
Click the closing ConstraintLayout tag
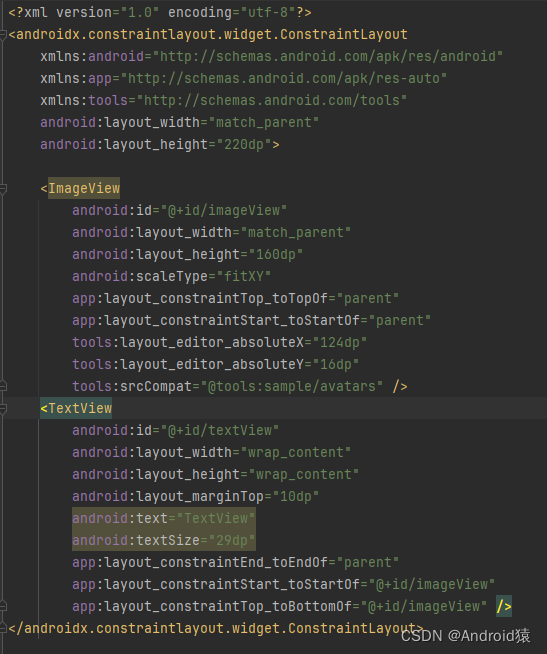click(x=216, y=629)
